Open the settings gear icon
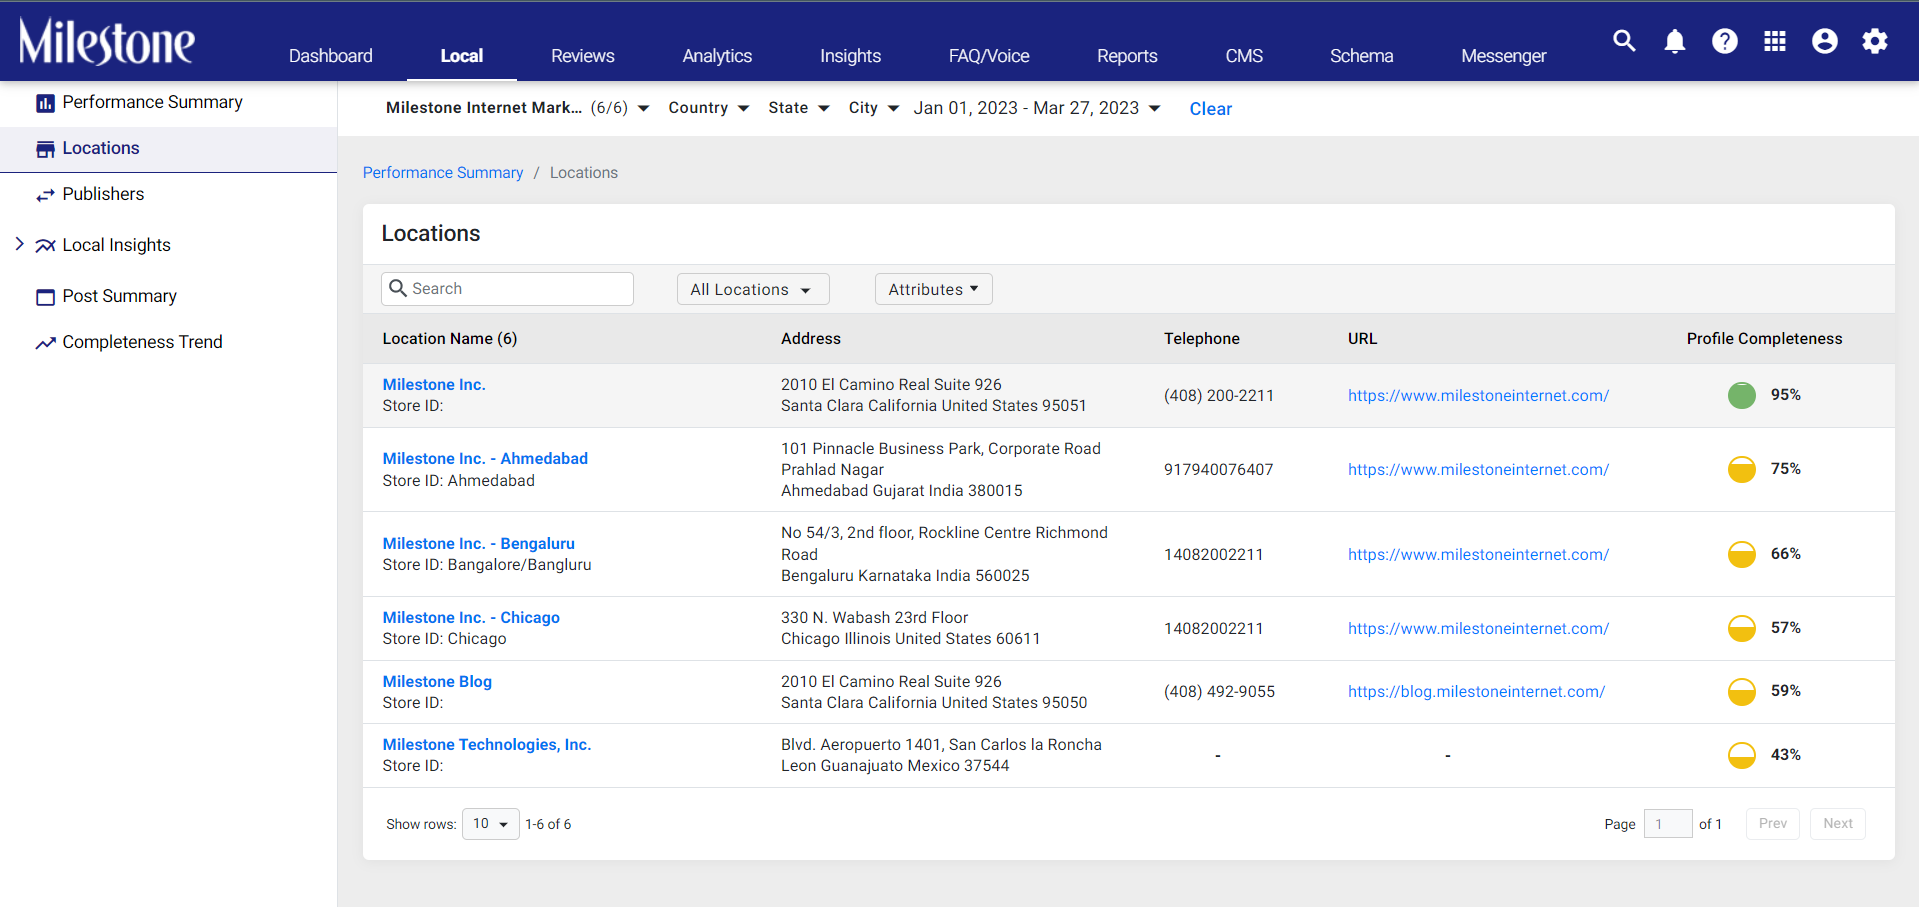The image size is (1919, 907). (1875, 41)
